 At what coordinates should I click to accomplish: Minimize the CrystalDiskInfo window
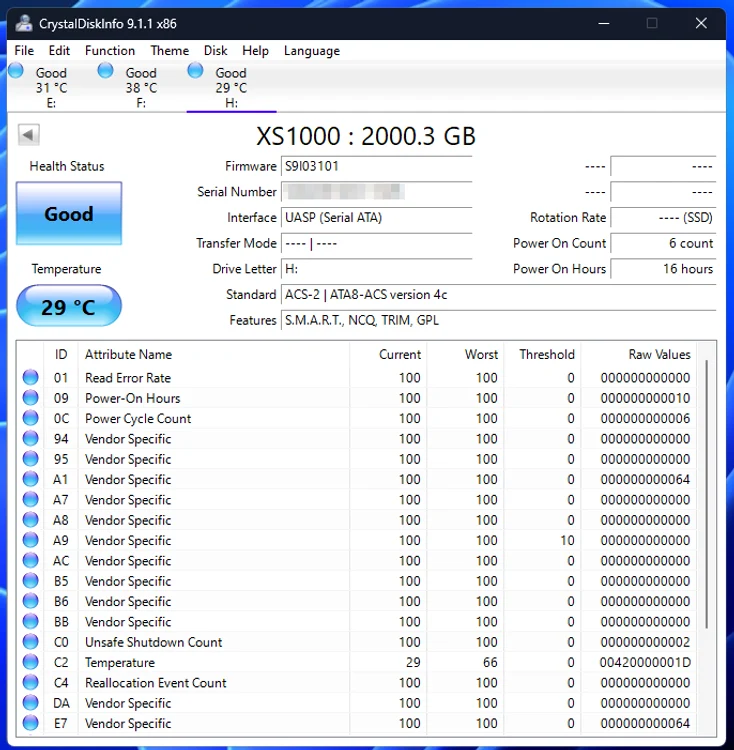[x=604, y=23]
